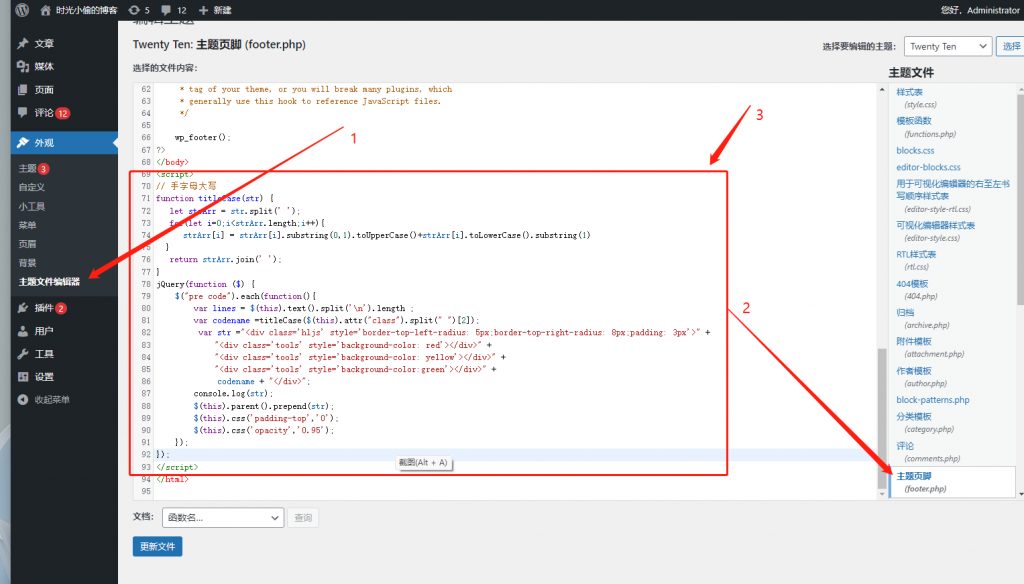The image size is (1024, 584).
Task: Click the closing </script> tag line
Action: click(x=177, y=467)
